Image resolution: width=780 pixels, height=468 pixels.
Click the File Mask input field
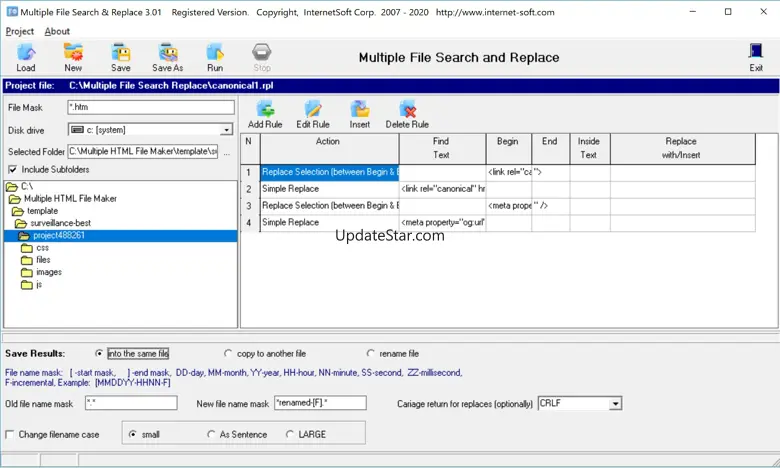[x=151, y=107]
